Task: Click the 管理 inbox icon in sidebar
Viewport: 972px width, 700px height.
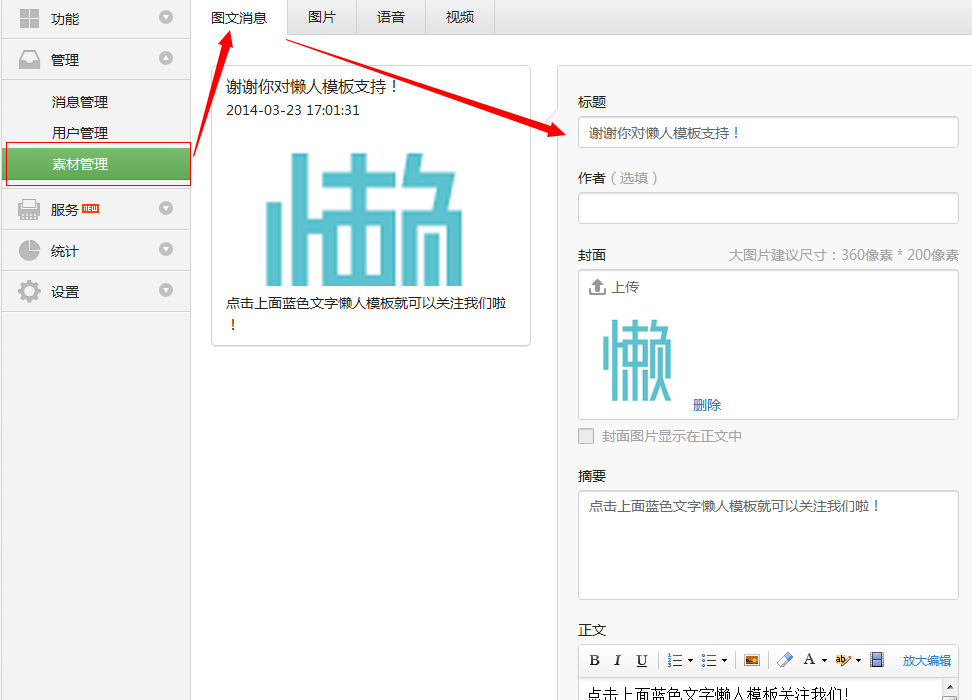Action: coord(29,60)
